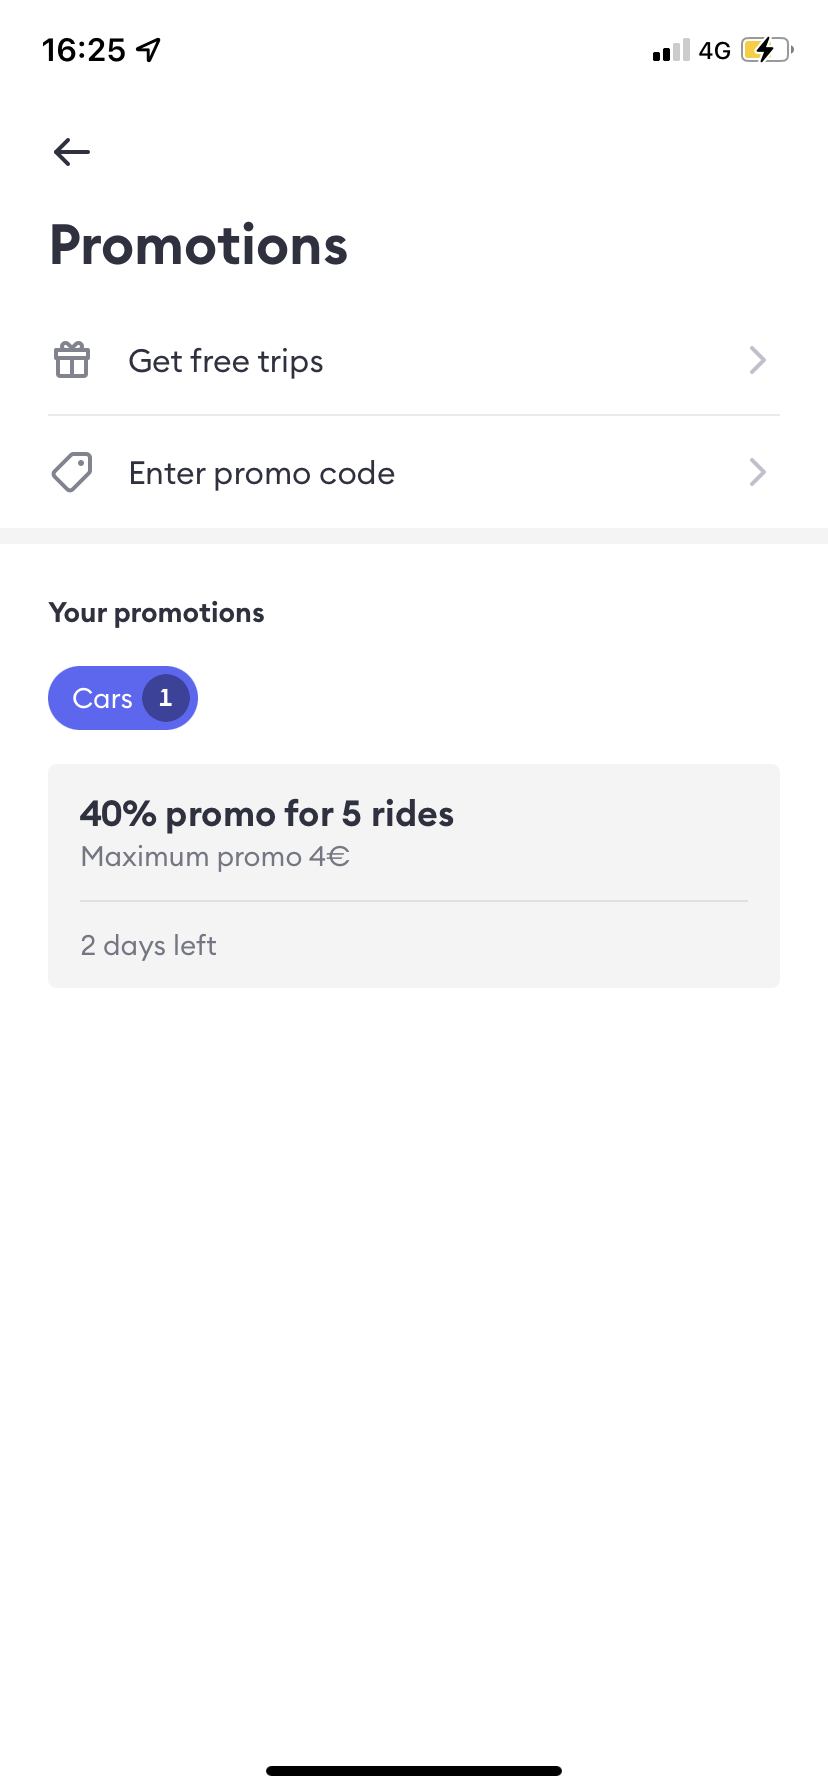Click the Your promotions heading
Screen dimensions: 828x1792
coord(157,613)
